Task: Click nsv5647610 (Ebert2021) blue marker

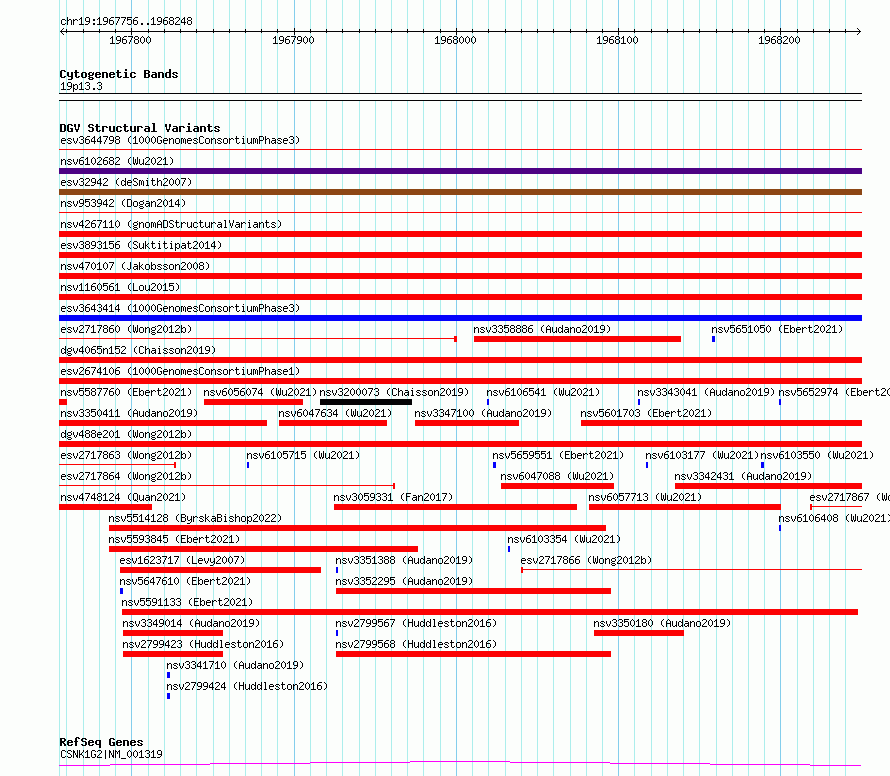Action: (x=121, y=591)
